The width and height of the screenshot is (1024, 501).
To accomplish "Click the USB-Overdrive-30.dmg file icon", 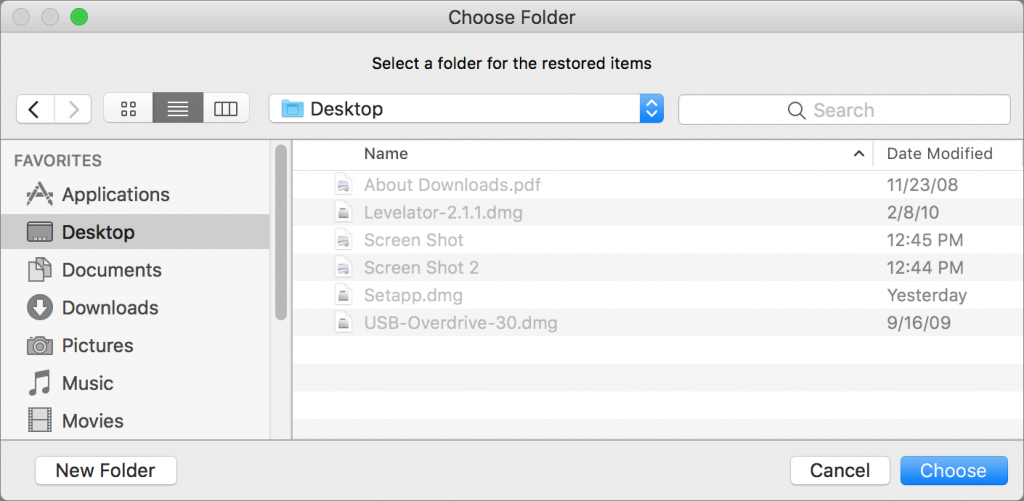I will pyautogui.click(x=344, y=323).
